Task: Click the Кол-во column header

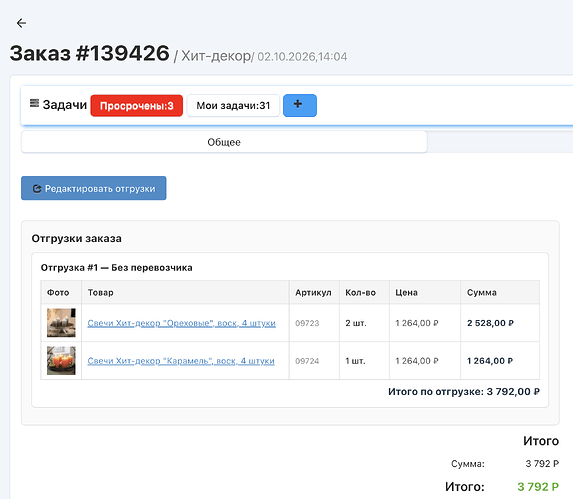Action: coord(360,292)
